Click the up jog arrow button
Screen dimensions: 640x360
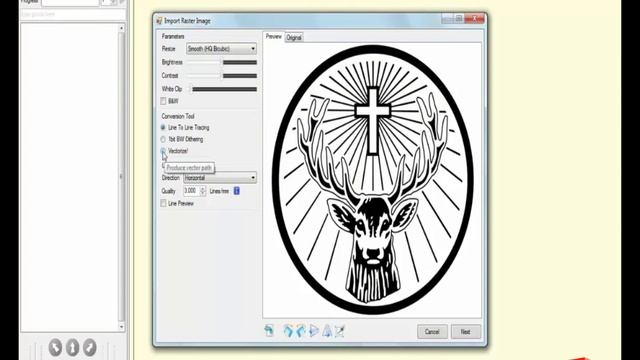pos(72,347)
